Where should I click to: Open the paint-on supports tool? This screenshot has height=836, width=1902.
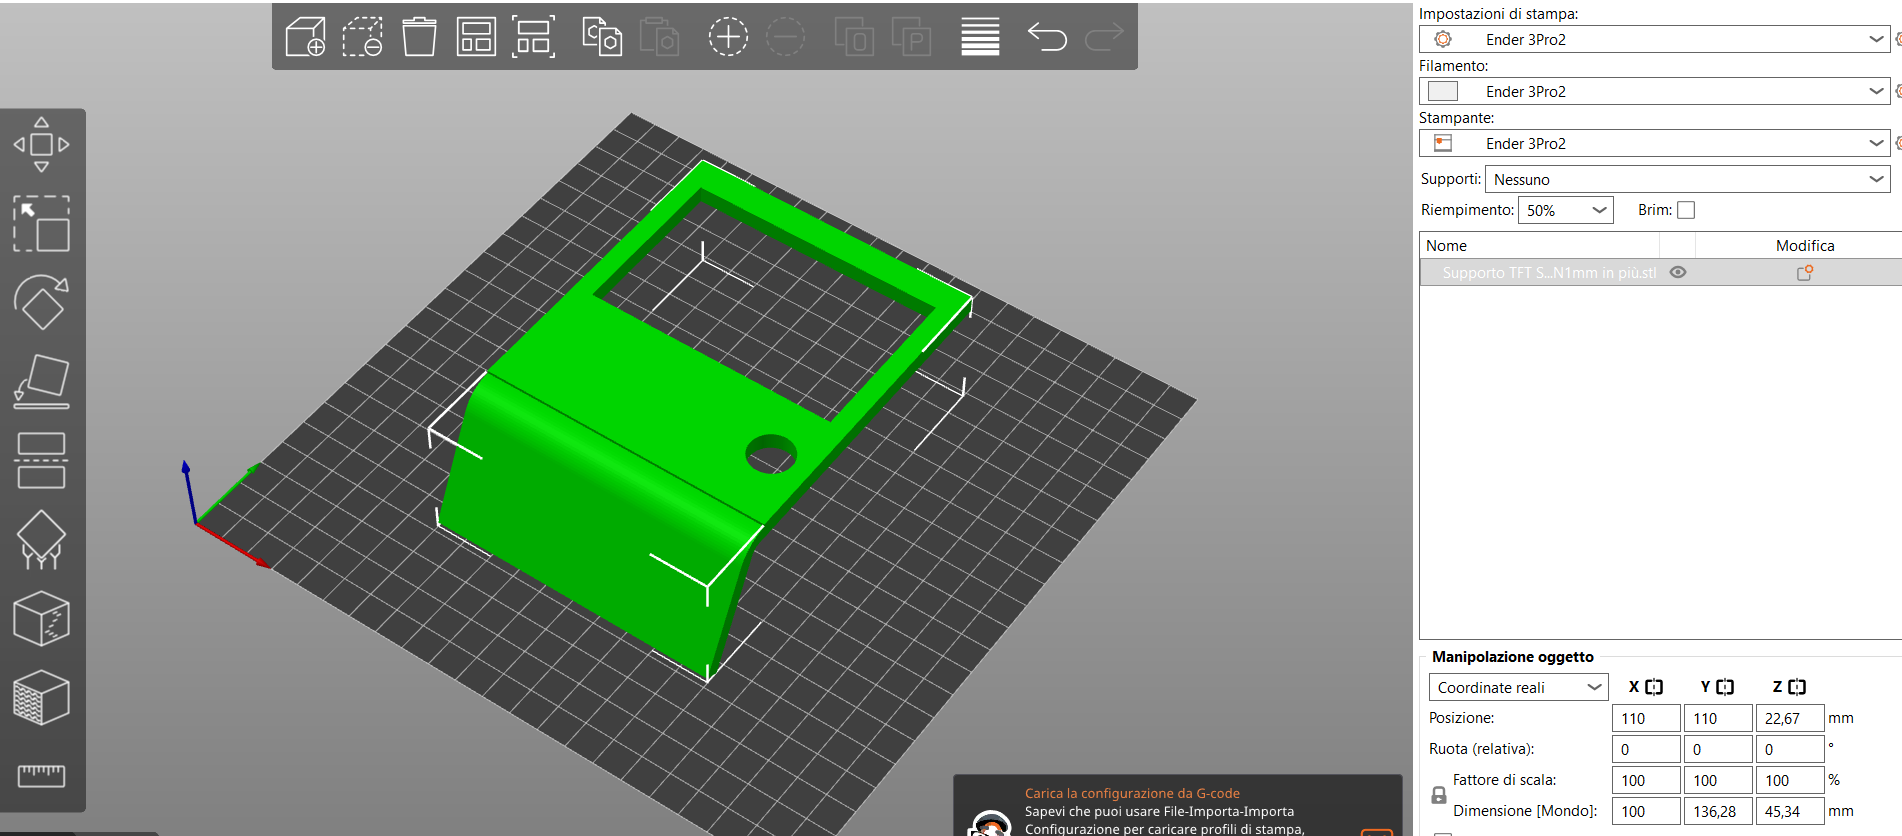point(41,539)
